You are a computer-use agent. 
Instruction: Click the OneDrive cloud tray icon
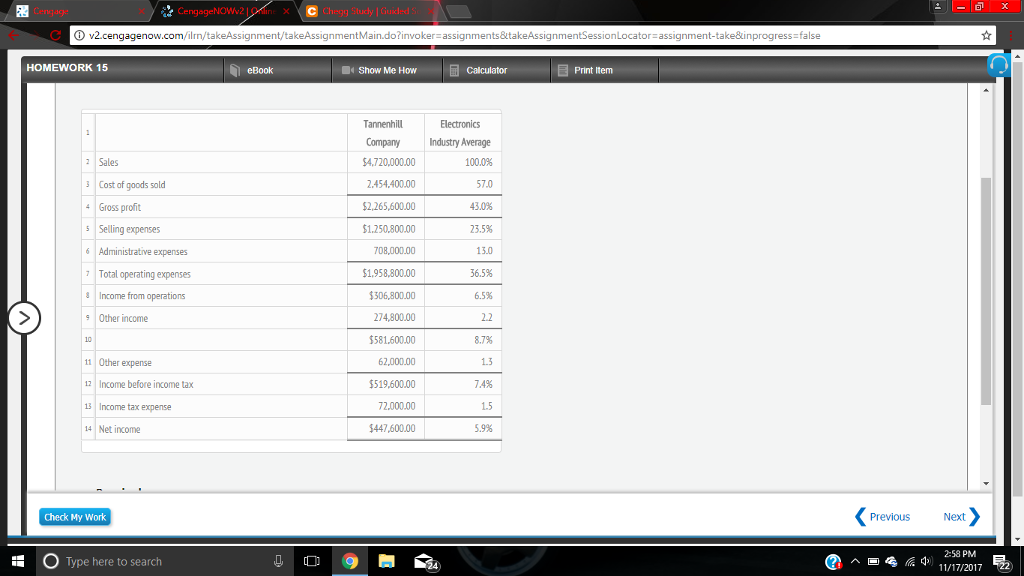pos(891,562)
